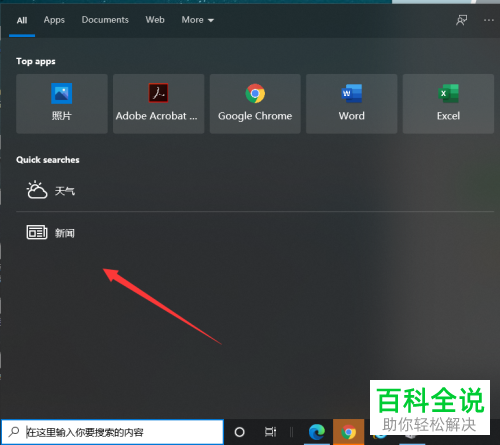Viewport: 500px width, 445px height.
Task: Click the taskbar search input box
Action: click(x=112, y=432)
